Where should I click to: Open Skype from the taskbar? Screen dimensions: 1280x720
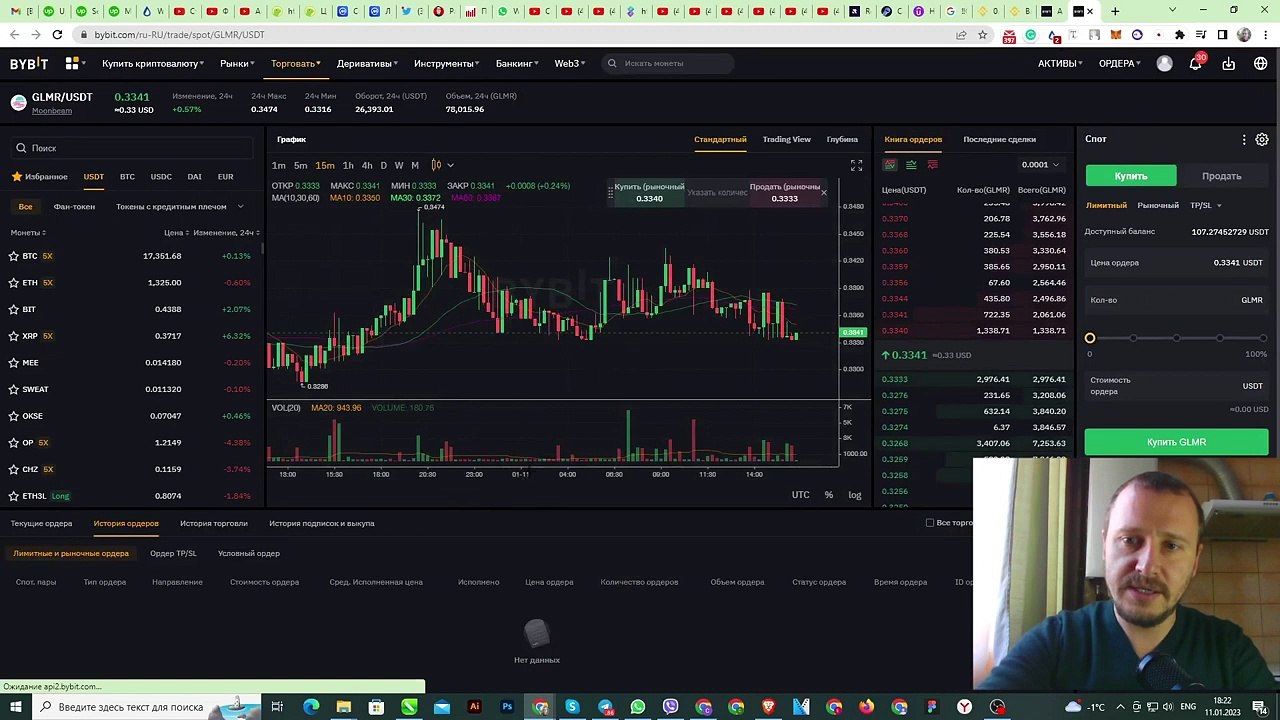(x=572, y=707)
